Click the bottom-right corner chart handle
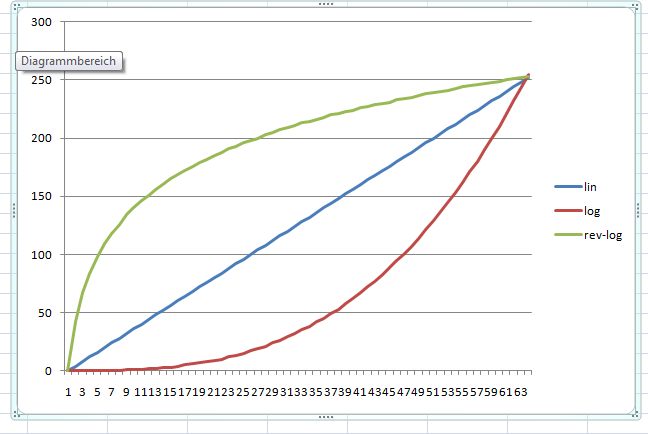Image resolution: width=648 pixels, height=434 pixels. click(x=634, y=412)
